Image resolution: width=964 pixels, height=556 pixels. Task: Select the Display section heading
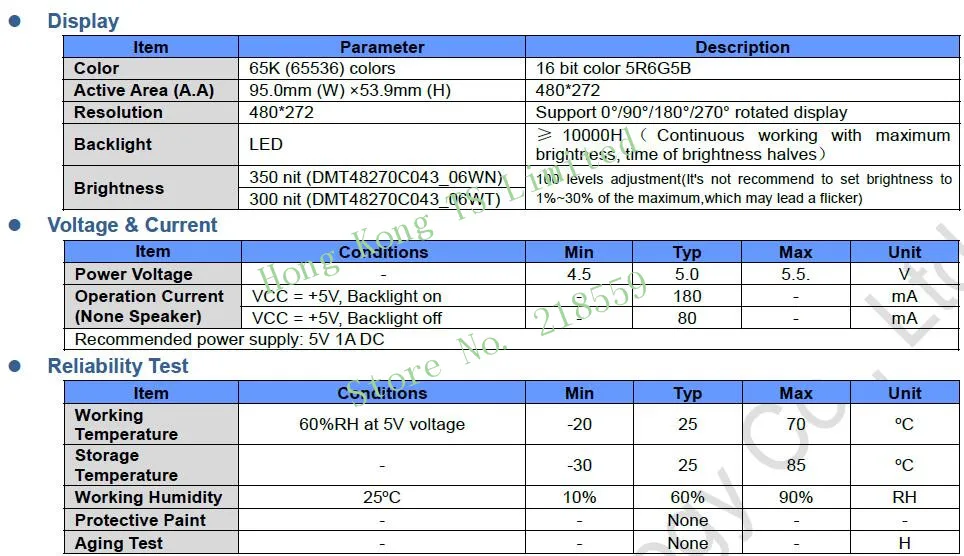(x=83, y=21)
